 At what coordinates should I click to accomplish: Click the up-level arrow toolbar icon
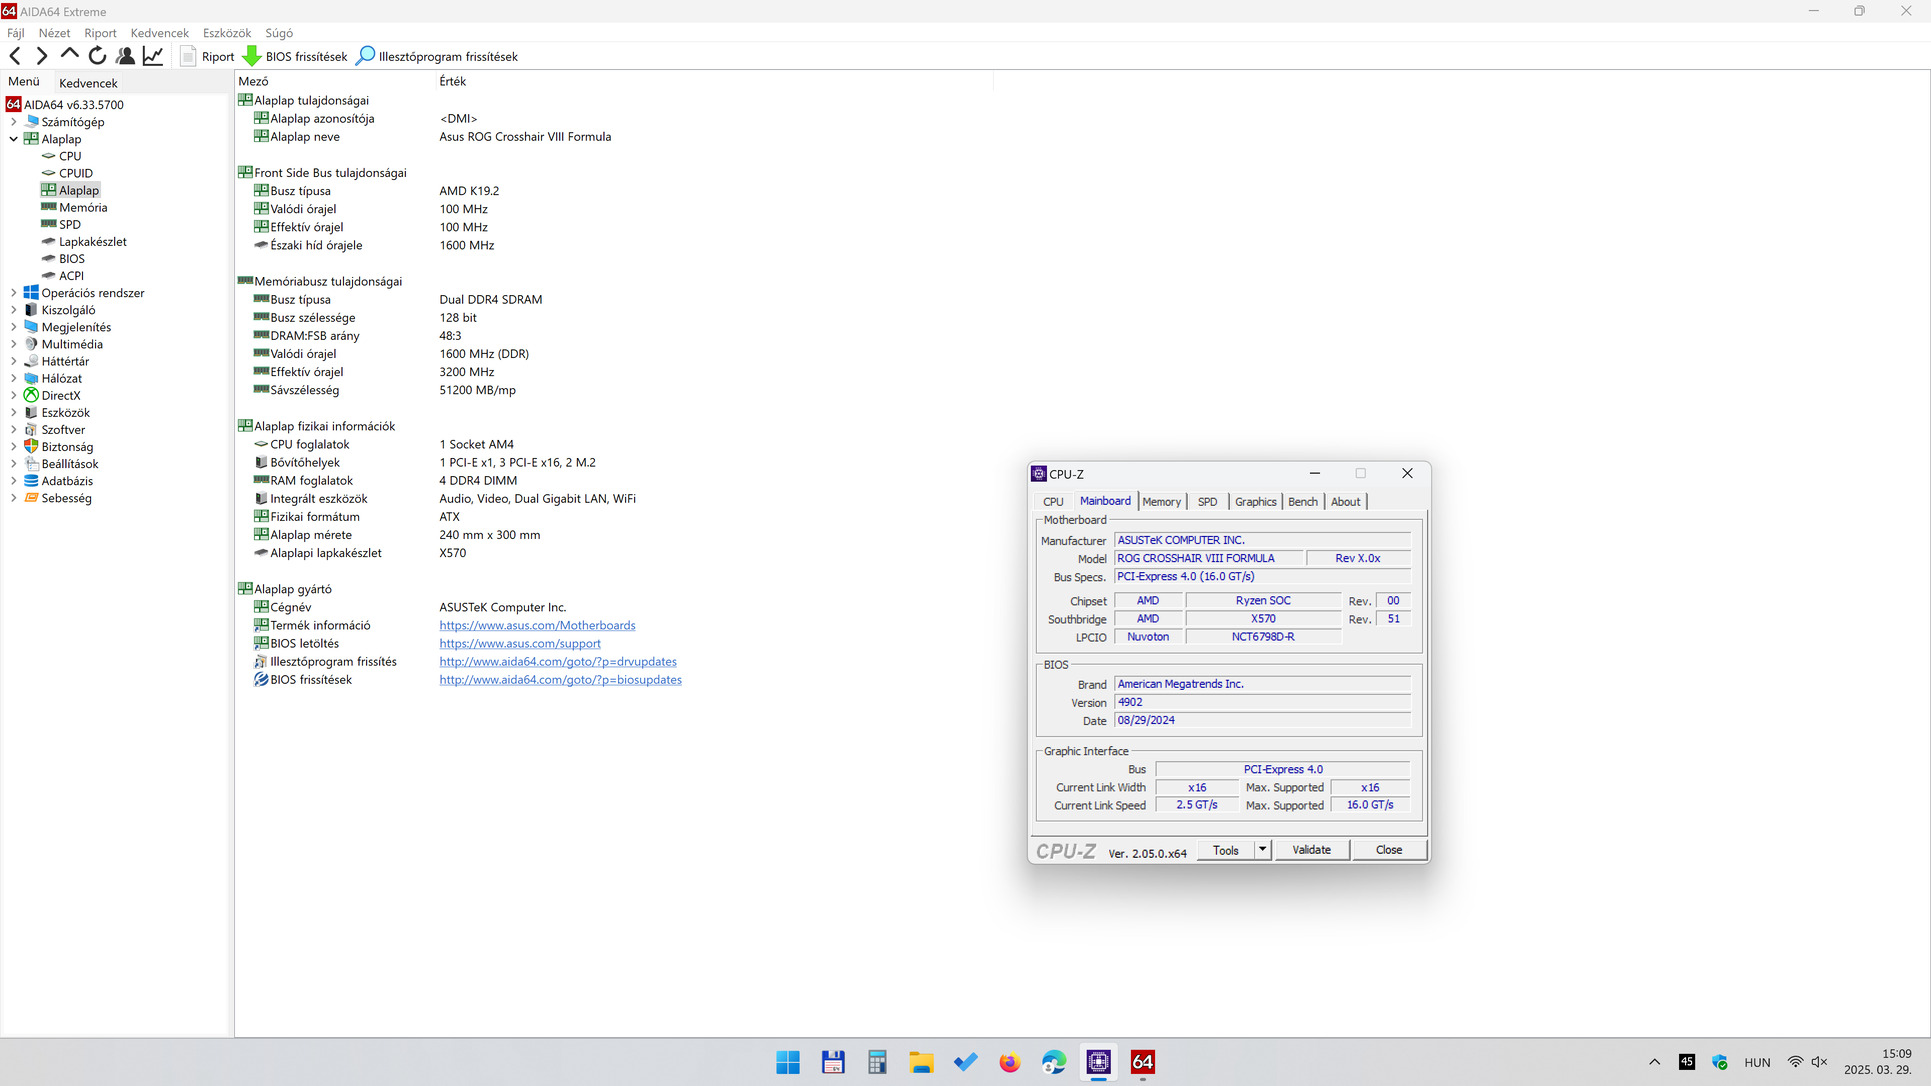point(69,55)
